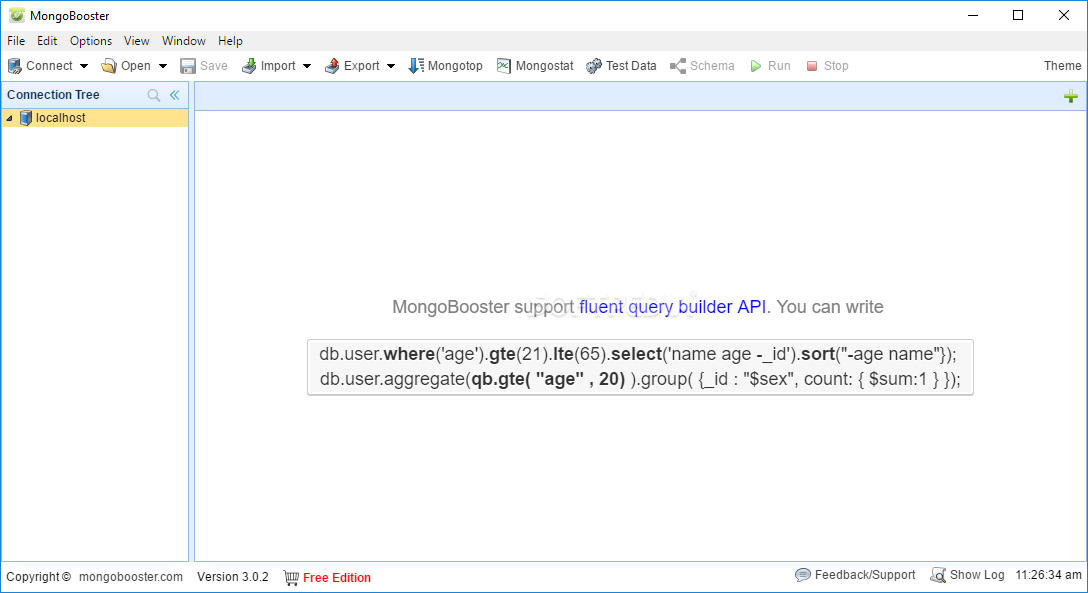This screenshot has height=593, width=1088.
Task: Select the localhost server icon
Action: [26, 118]
